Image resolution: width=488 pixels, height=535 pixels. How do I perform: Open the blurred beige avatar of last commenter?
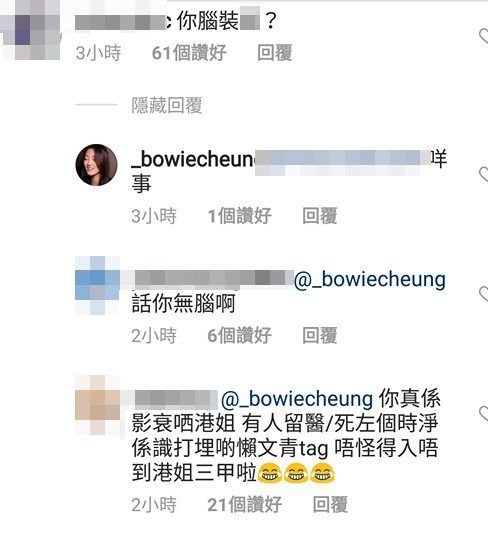[97, 405]
